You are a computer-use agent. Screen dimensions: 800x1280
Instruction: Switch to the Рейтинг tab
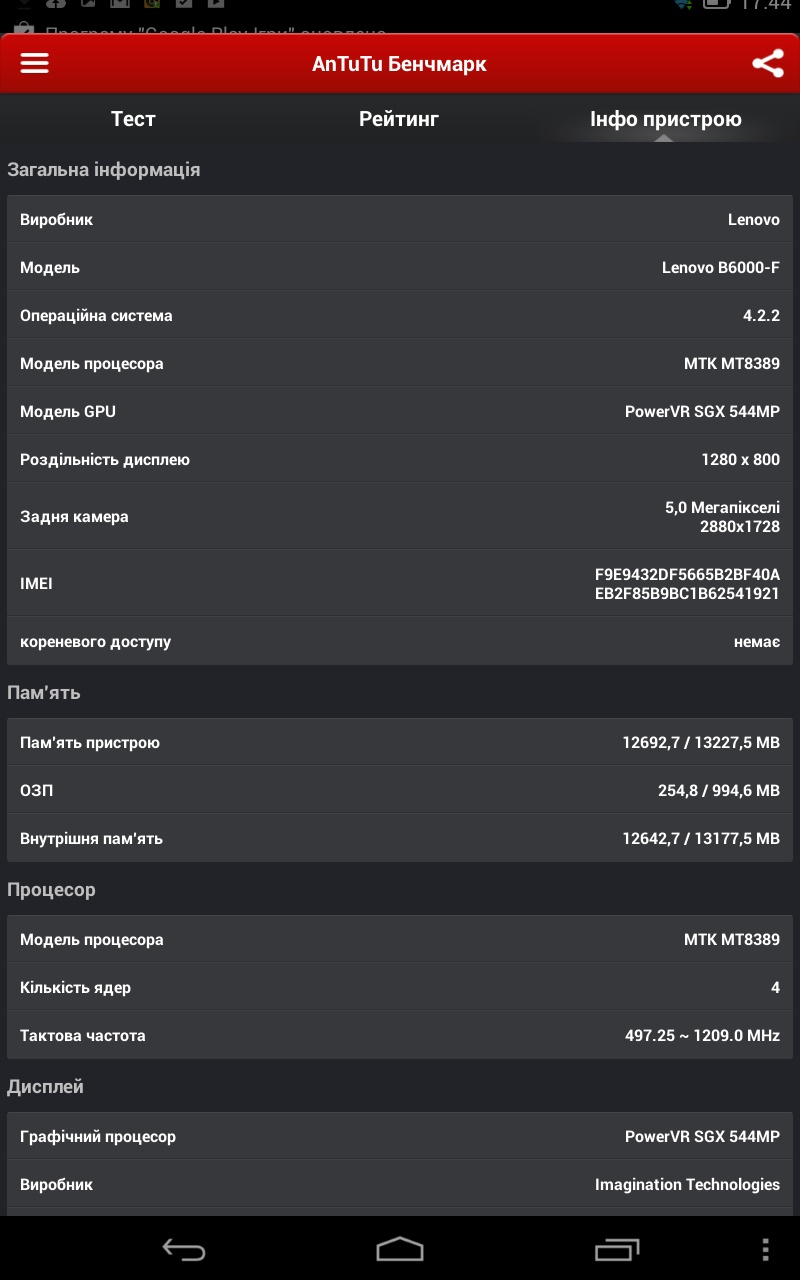coord(399,119)
